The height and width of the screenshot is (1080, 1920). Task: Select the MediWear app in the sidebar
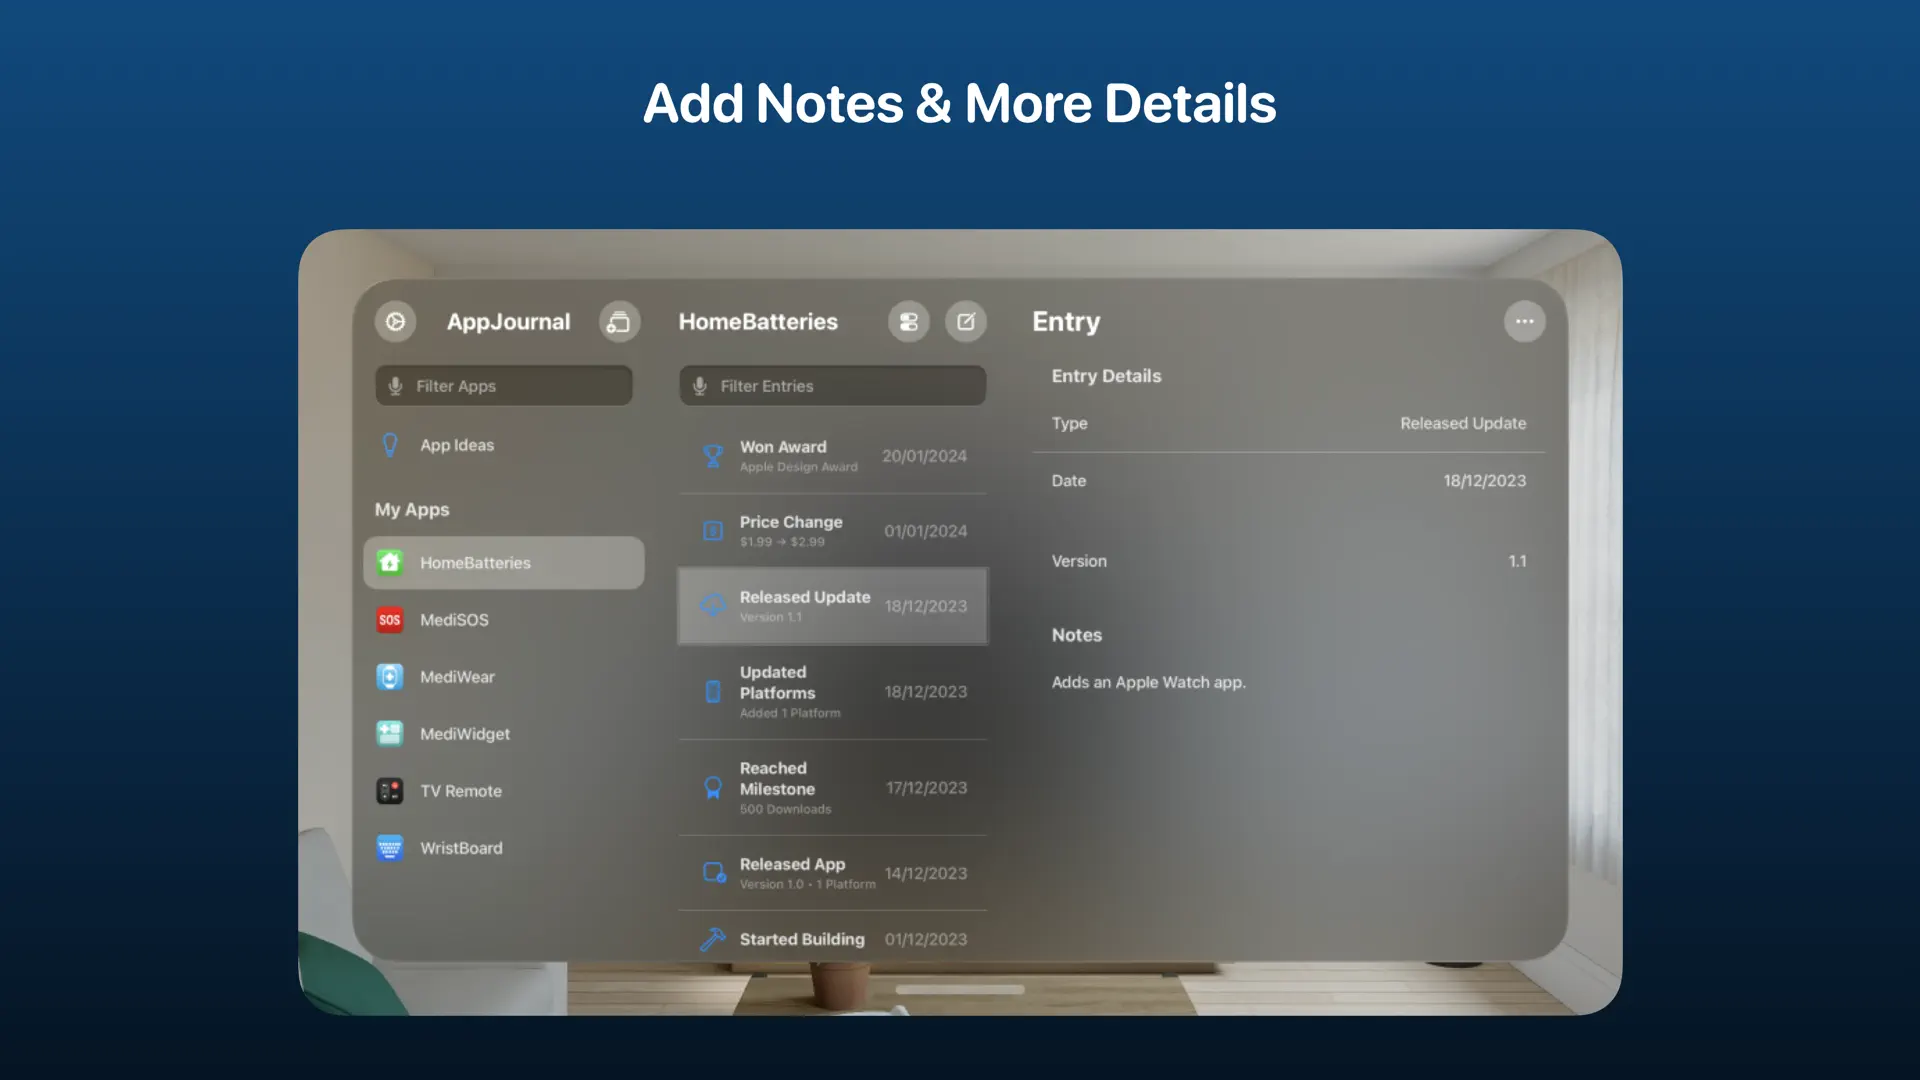pyautogui.click(x=457, y=677)
